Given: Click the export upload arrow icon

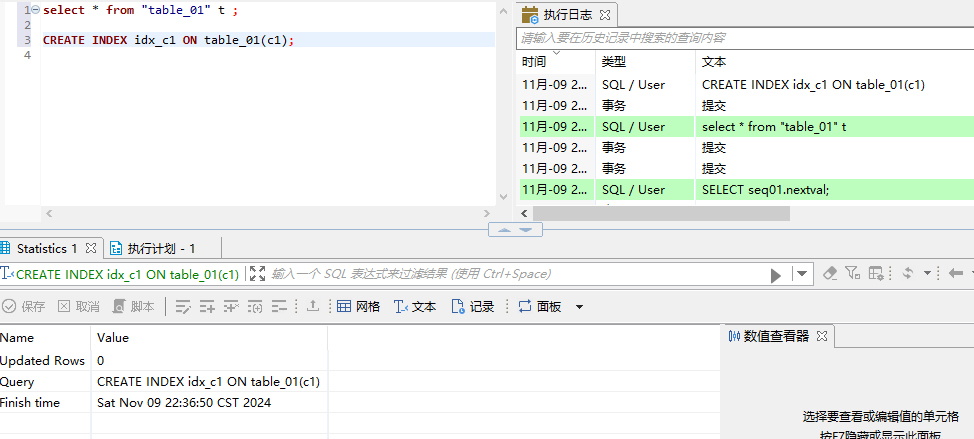Looking at the screenshot, I should click(x=312, y=307).
